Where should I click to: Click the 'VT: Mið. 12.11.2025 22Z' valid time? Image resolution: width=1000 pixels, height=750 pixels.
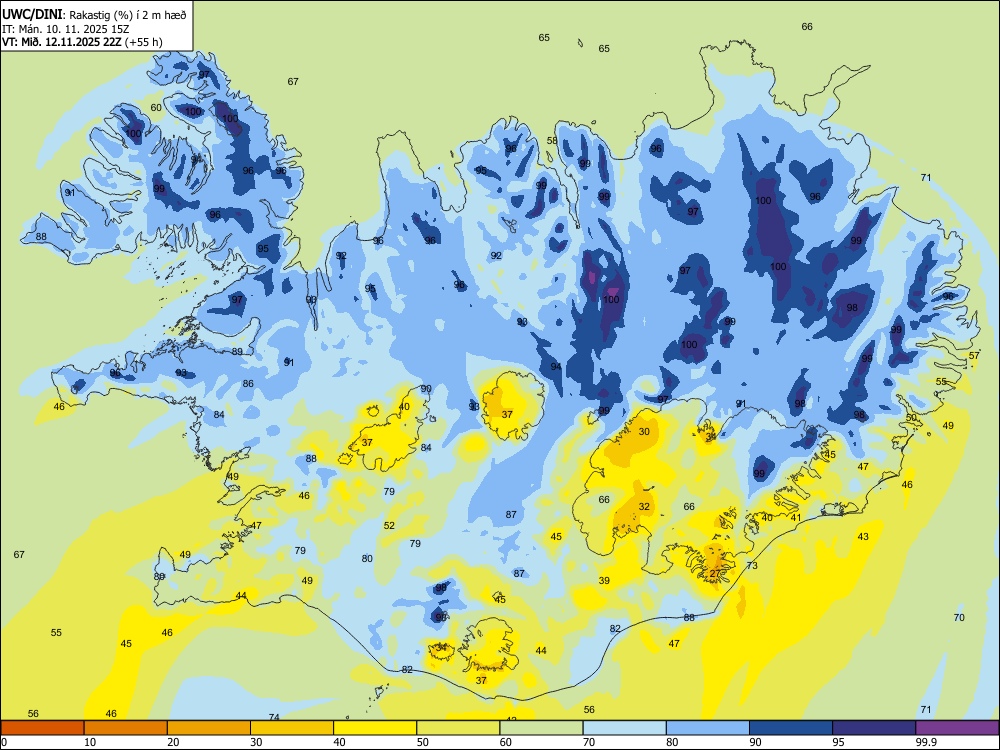pyautogui.click(x=62, y=42)
